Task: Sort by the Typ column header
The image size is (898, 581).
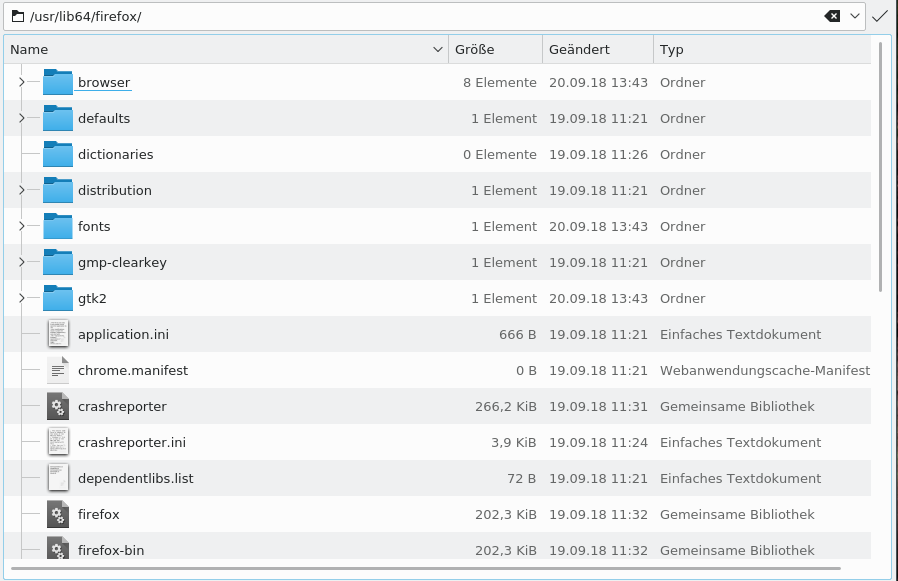Action: (x=762, y=49)
